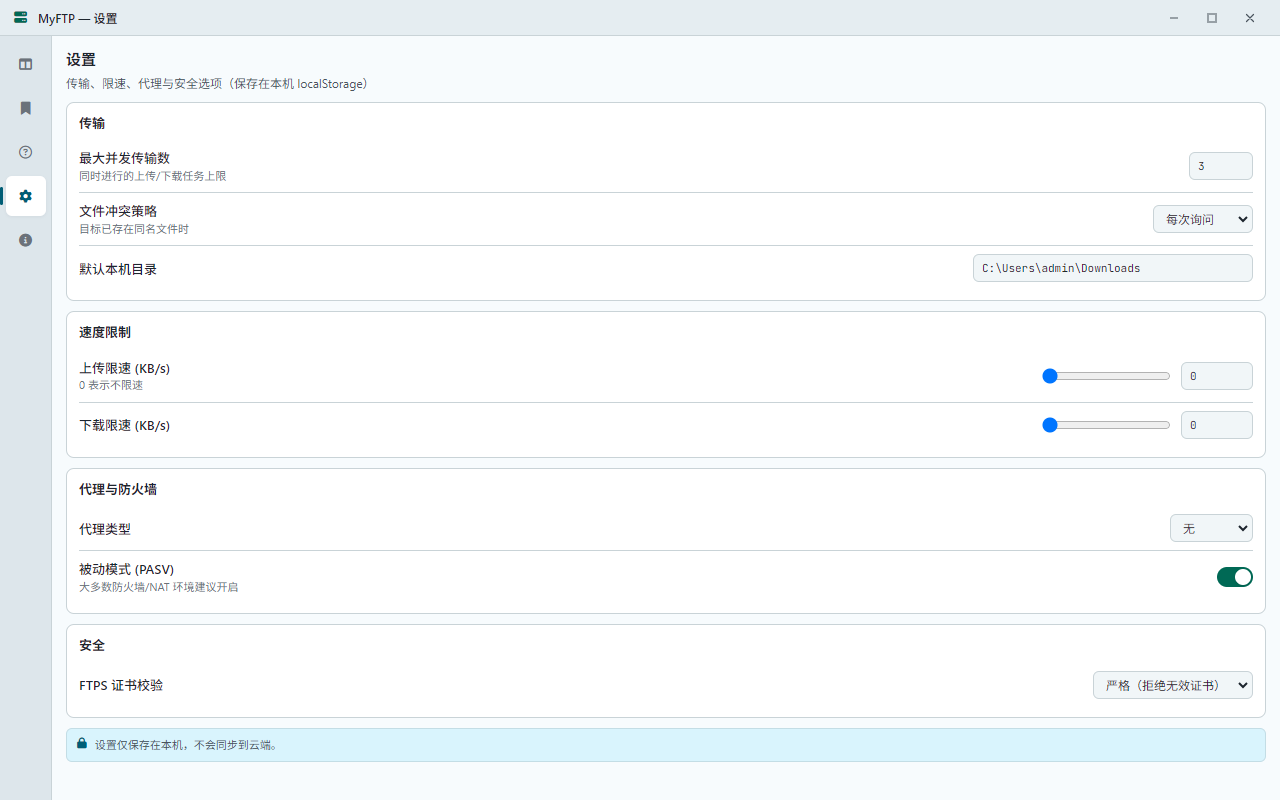This screenshot has height=800, width=1280.
Task: Click the 最大并发传输数 number field
Action: click(x=1220, y=166)
